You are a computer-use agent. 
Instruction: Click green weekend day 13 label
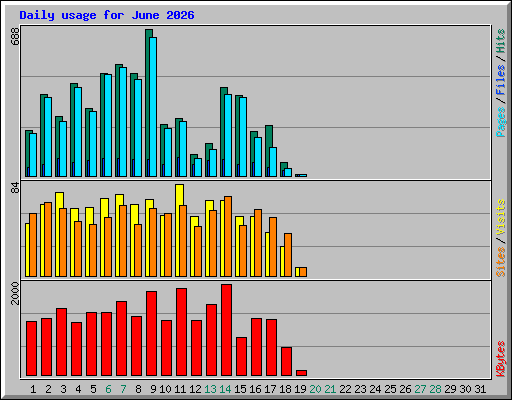tap(210, 389)
